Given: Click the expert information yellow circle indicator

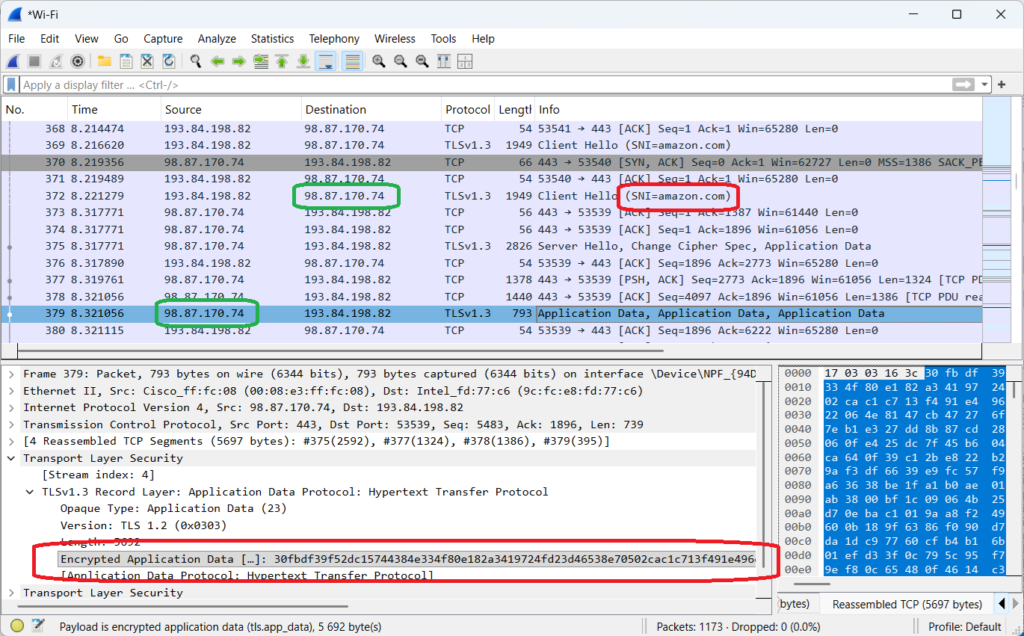Looking at the screenshot, I should (12, 625).
